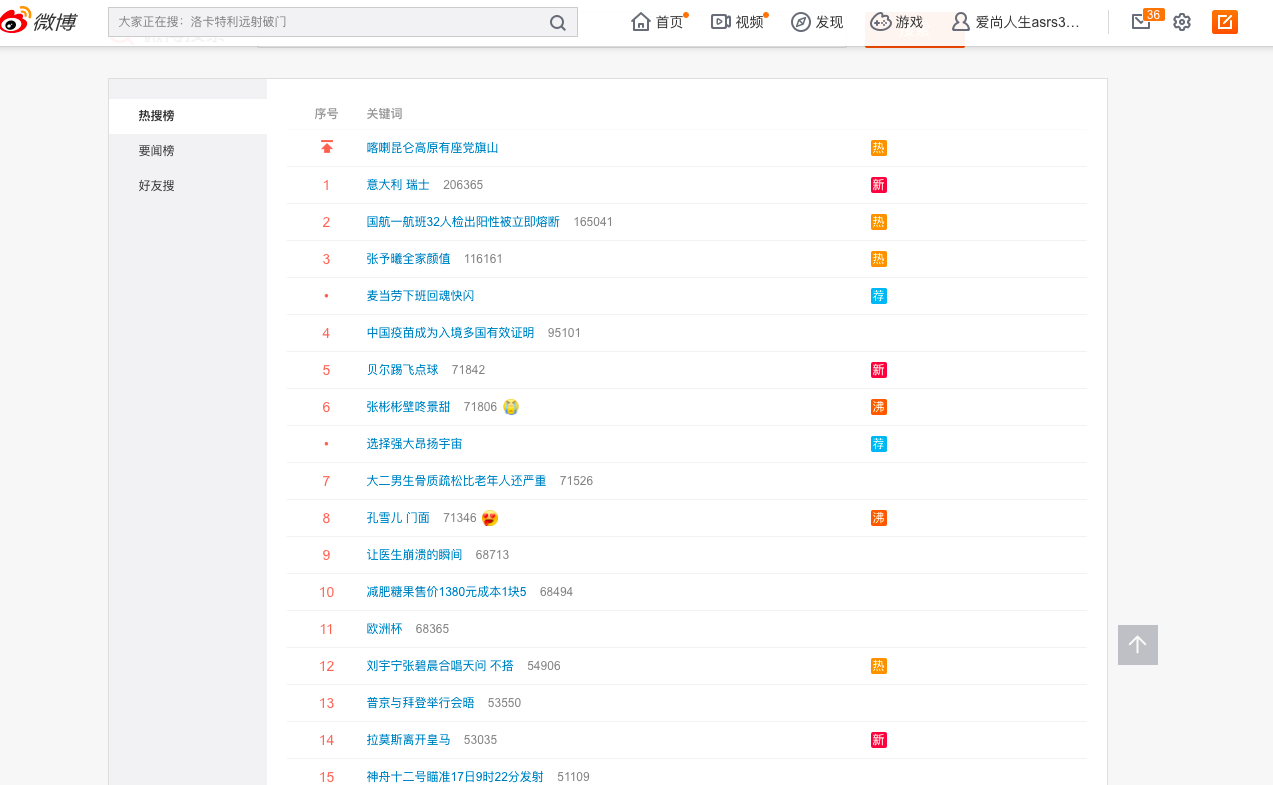The width and height of the screenshot is (1273, 785).
Task: Open the topic 大二男生骨质疏松比老年人还严重
Action: [456, 481]
